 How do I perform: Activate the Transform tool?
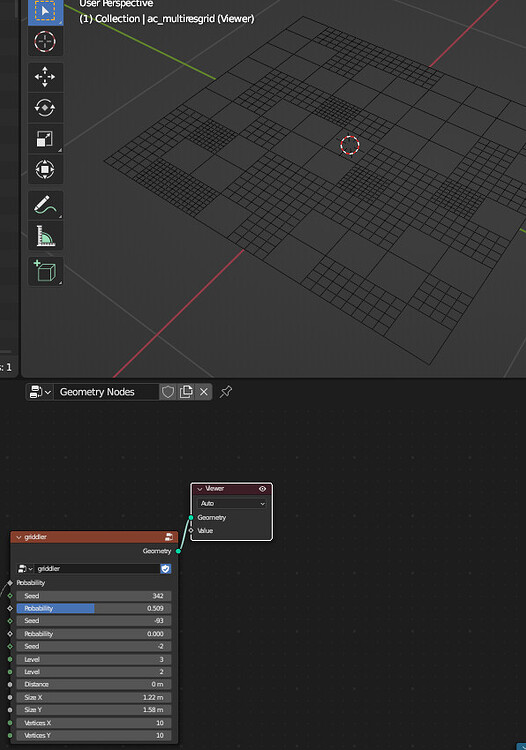click(x=45, y=169)
